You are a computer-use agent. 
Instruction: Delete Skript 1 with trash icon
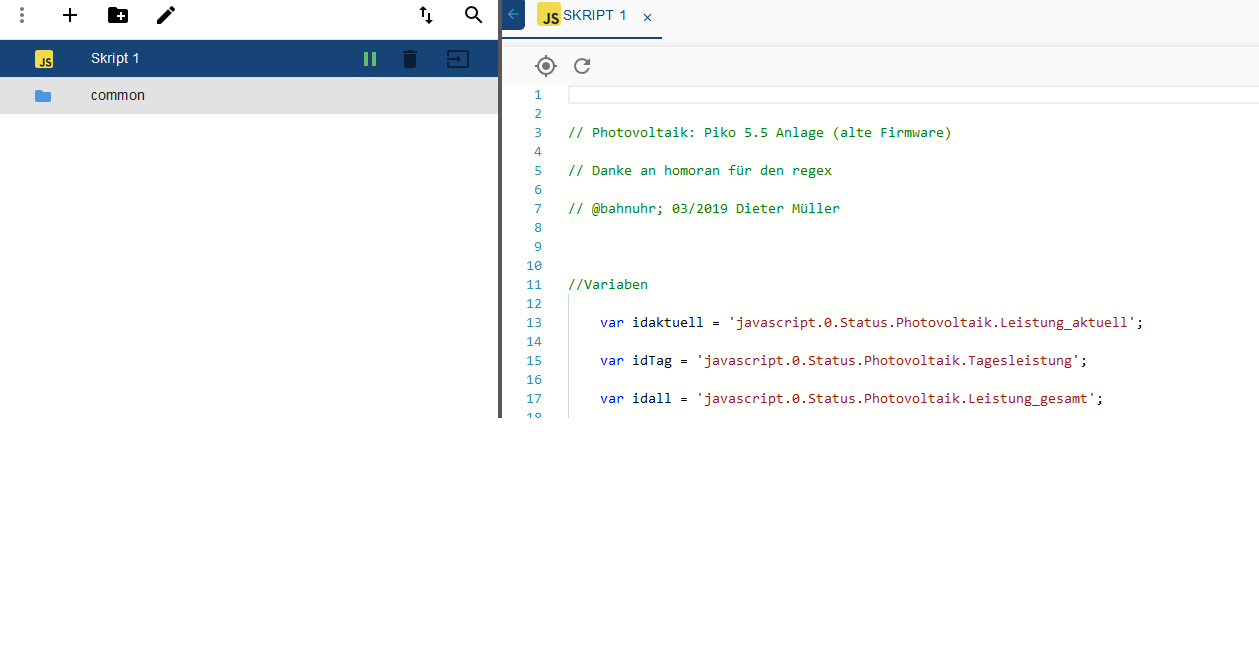coord(410,59)
